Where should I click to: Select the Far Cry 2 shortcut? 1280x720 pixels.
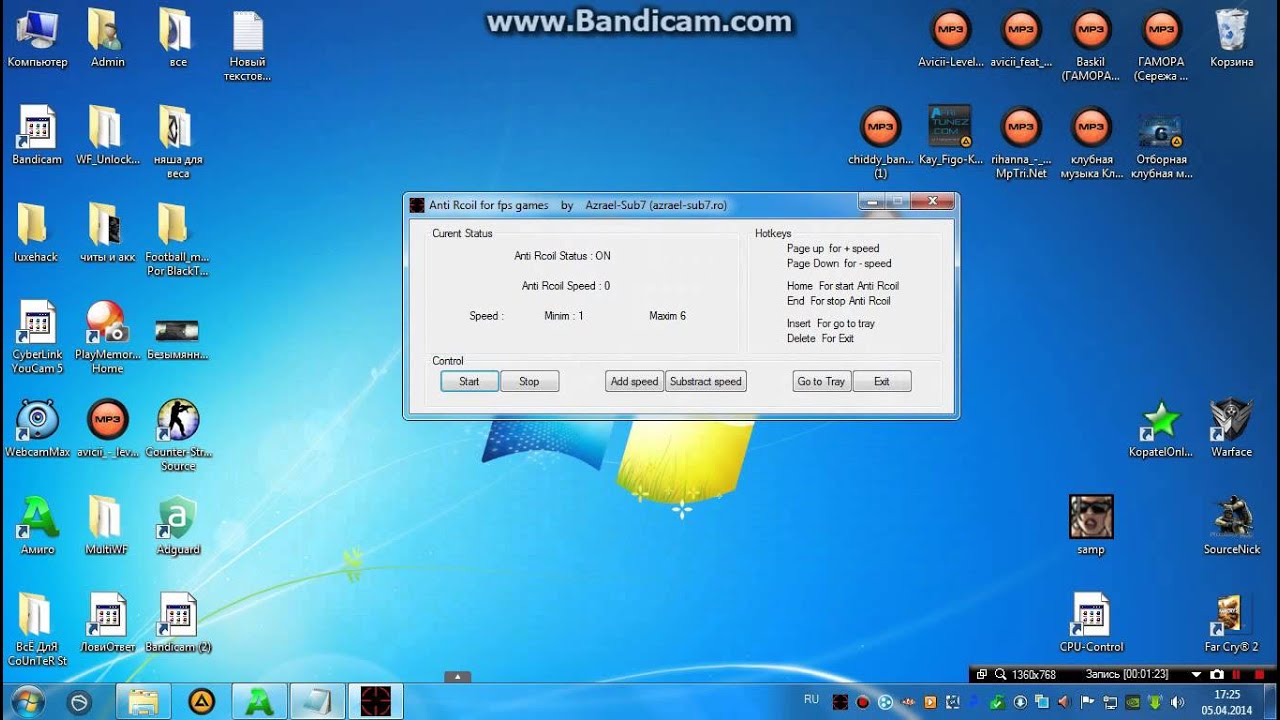click(1231, 624)
